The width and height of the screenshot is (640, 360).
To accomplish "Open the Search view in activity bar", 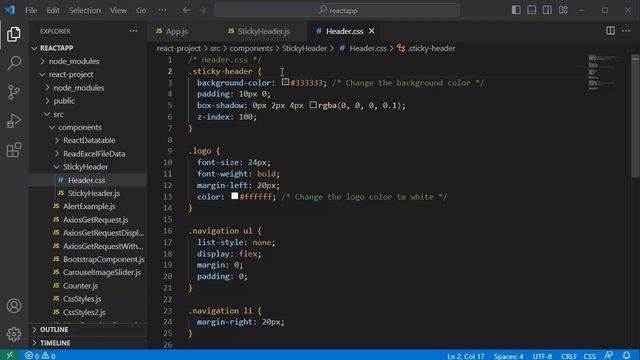I will pyautogui.click(x=14, y=63).
